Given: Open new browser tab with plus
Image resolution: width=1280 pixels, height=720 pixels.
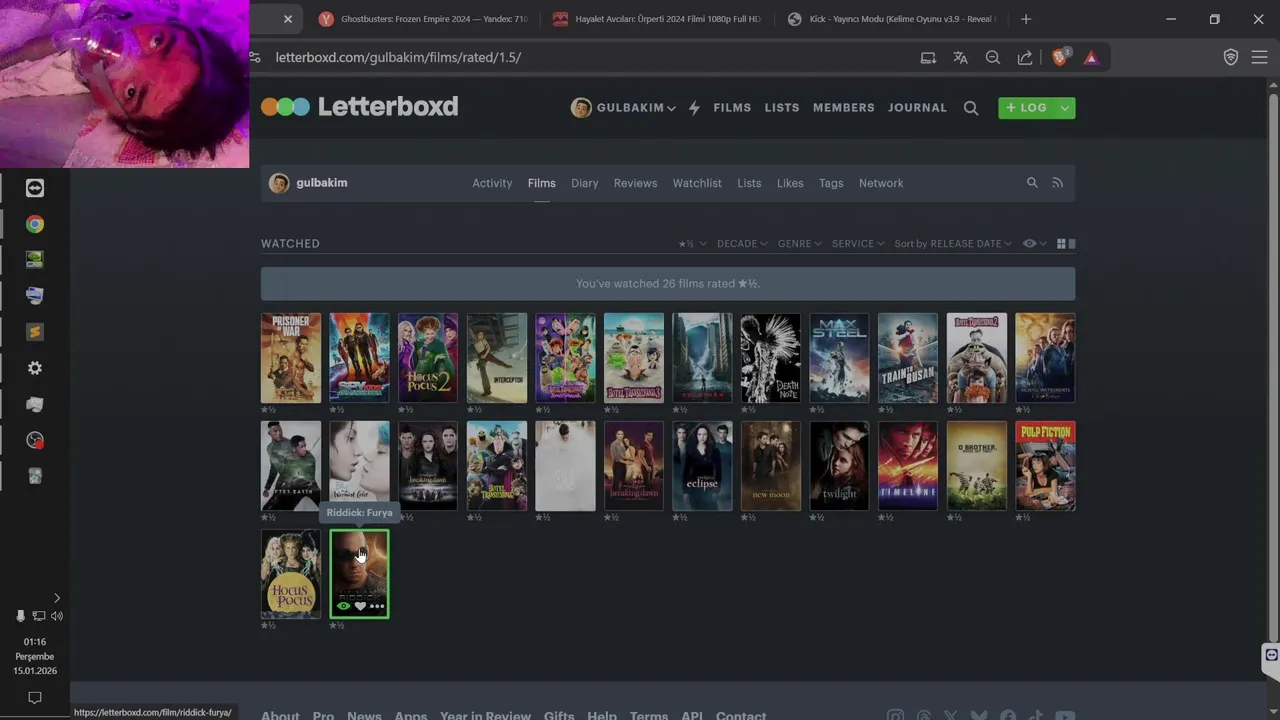Looking at the screenshot, I should [1026, 19].
